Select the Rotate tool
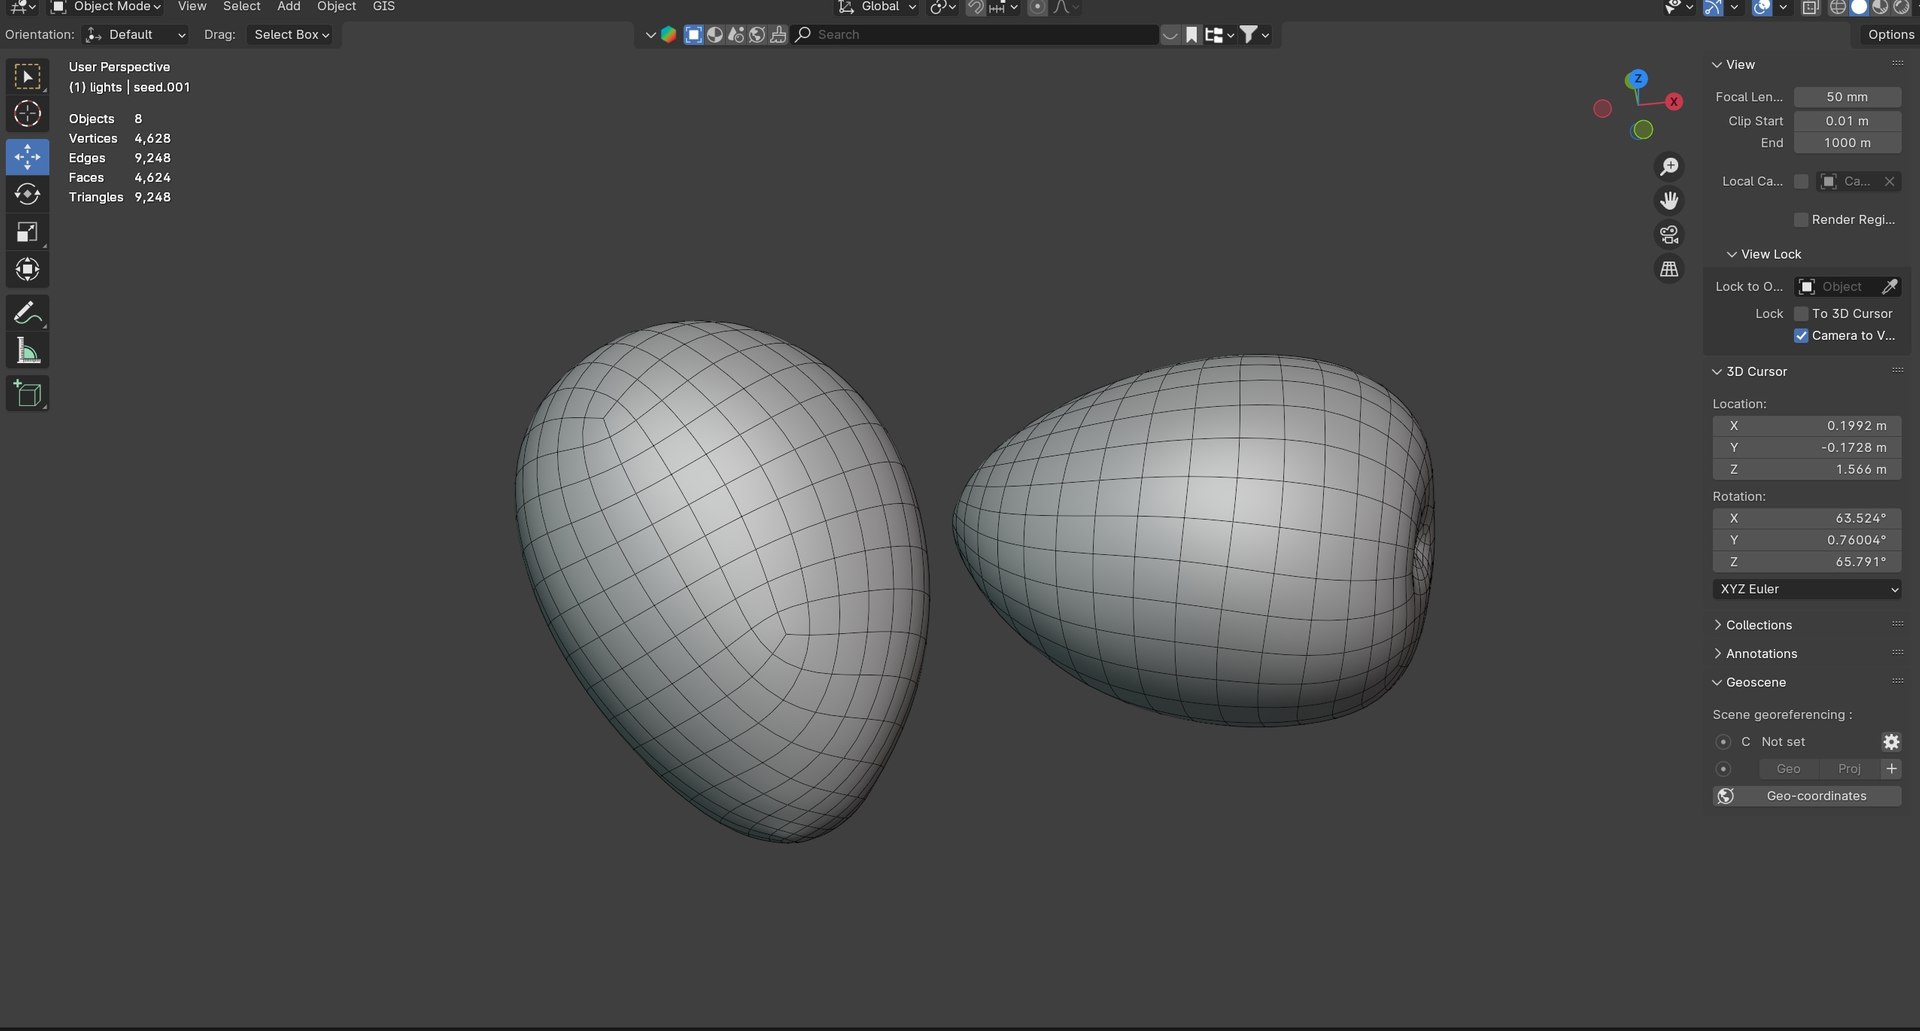The image size is (1920, 1031). point(27,194)
